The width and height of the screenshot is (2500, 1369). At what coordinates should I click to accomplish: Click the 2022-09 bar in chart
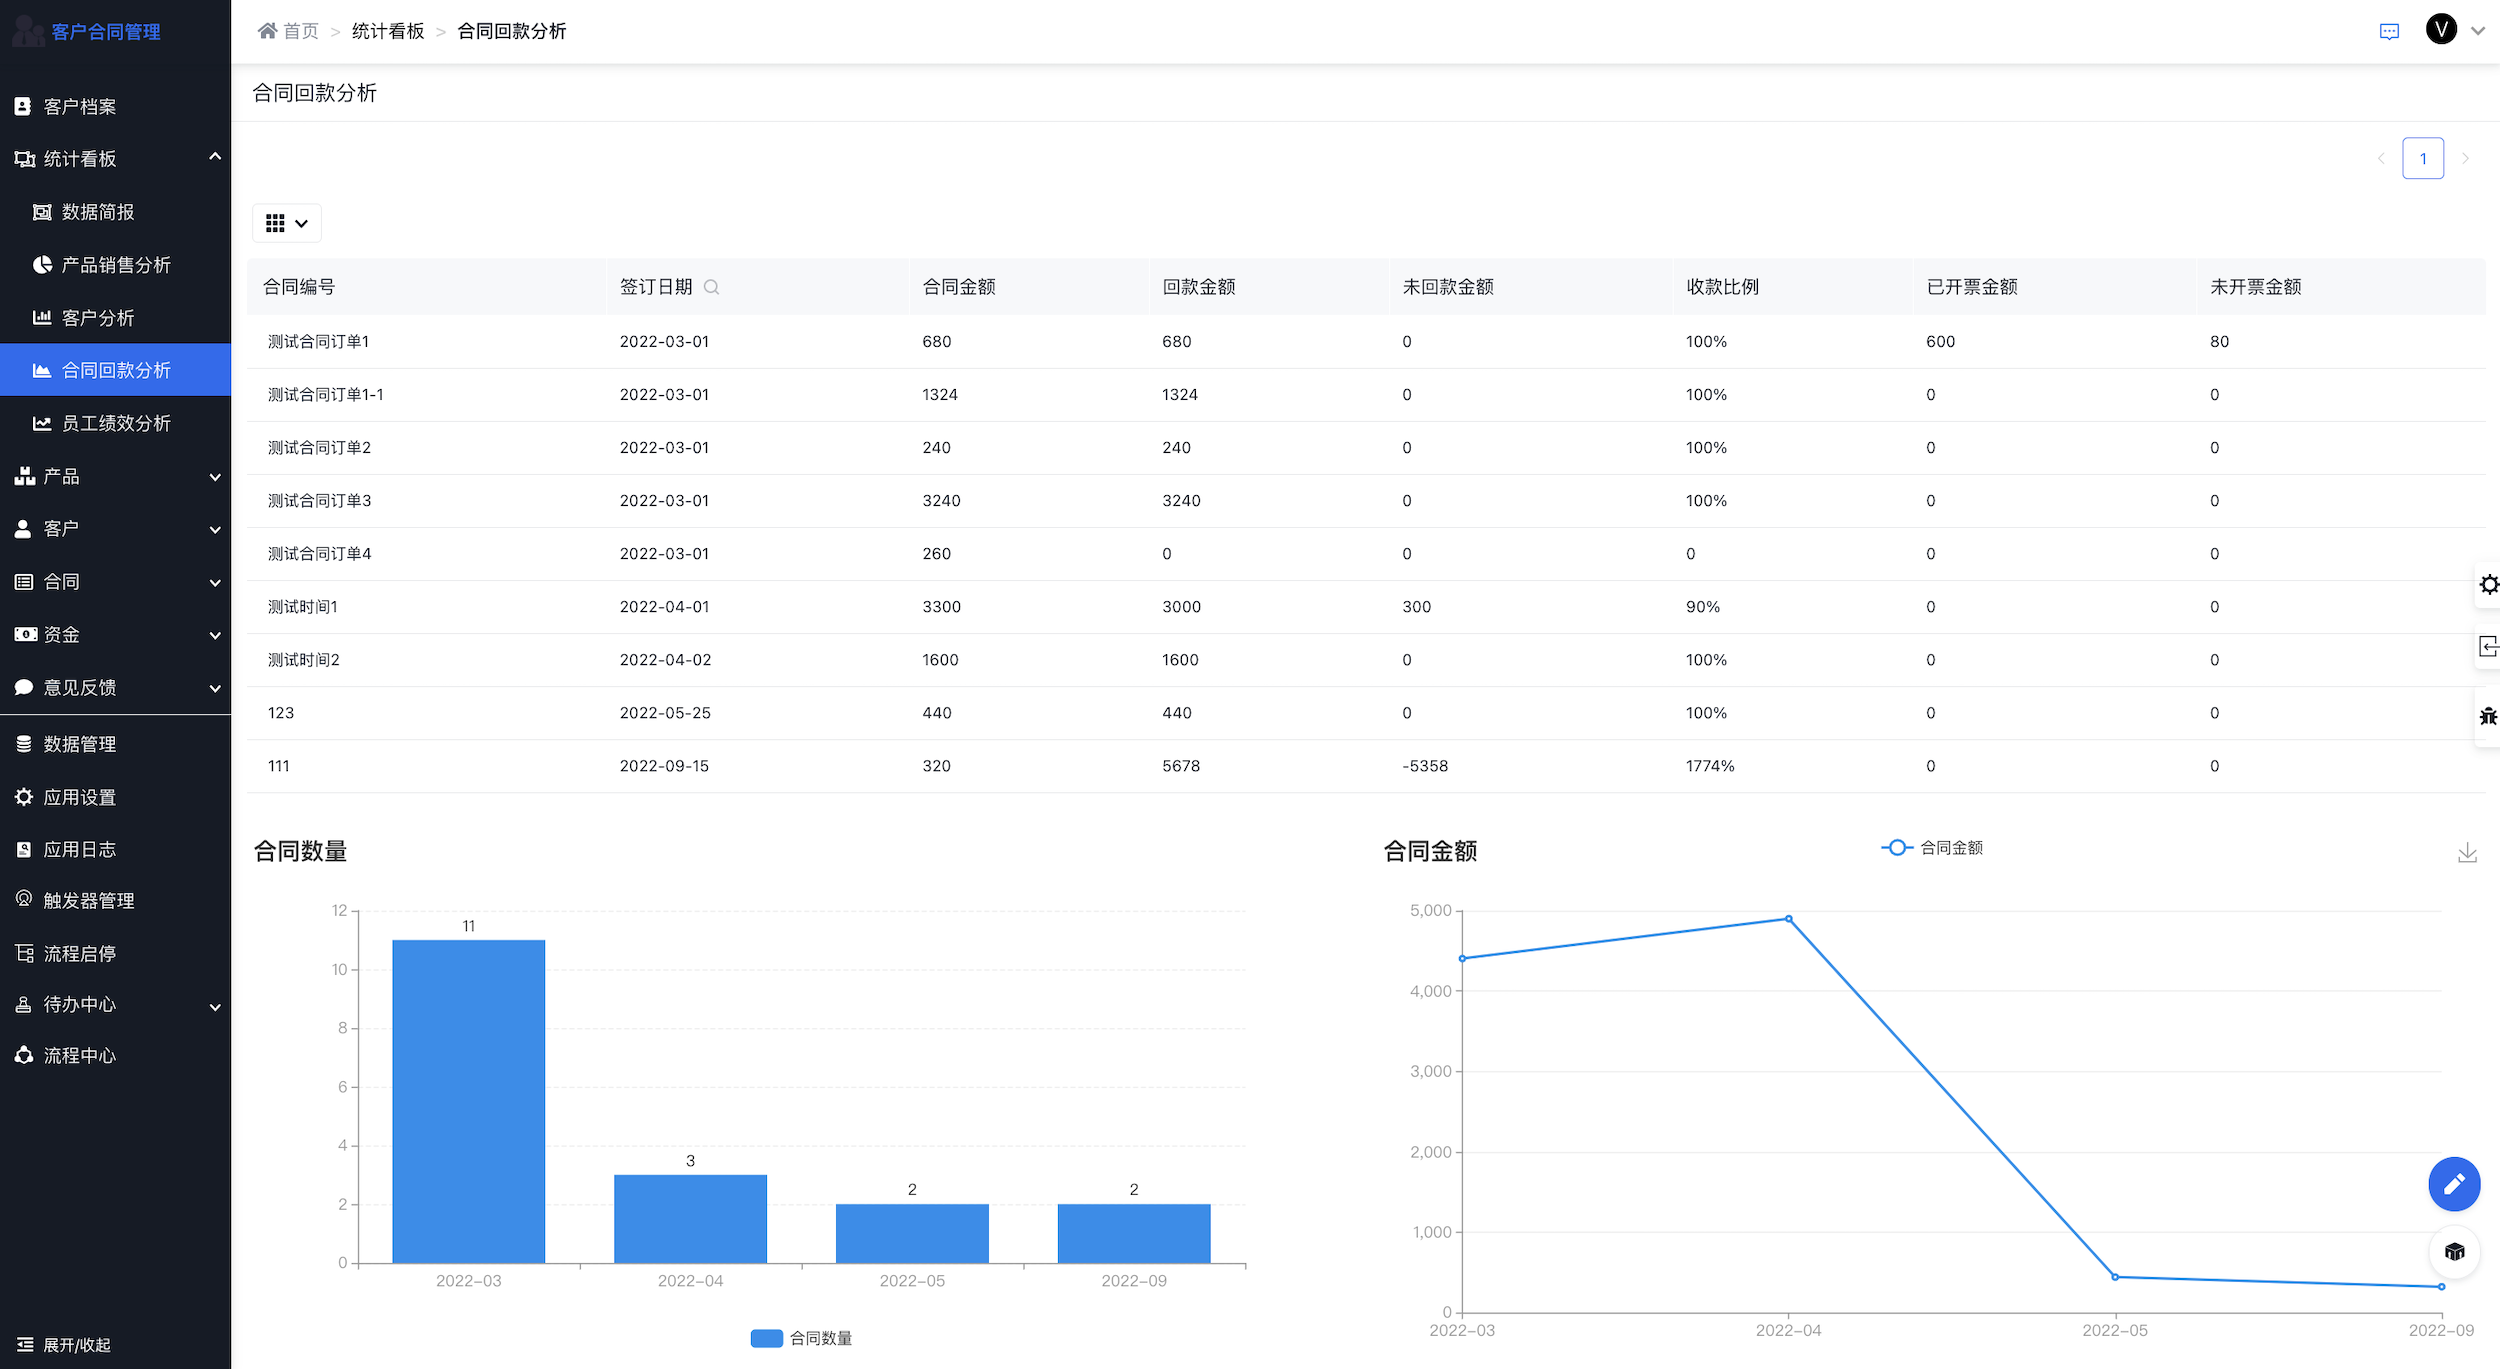tap(1134, 1233)
